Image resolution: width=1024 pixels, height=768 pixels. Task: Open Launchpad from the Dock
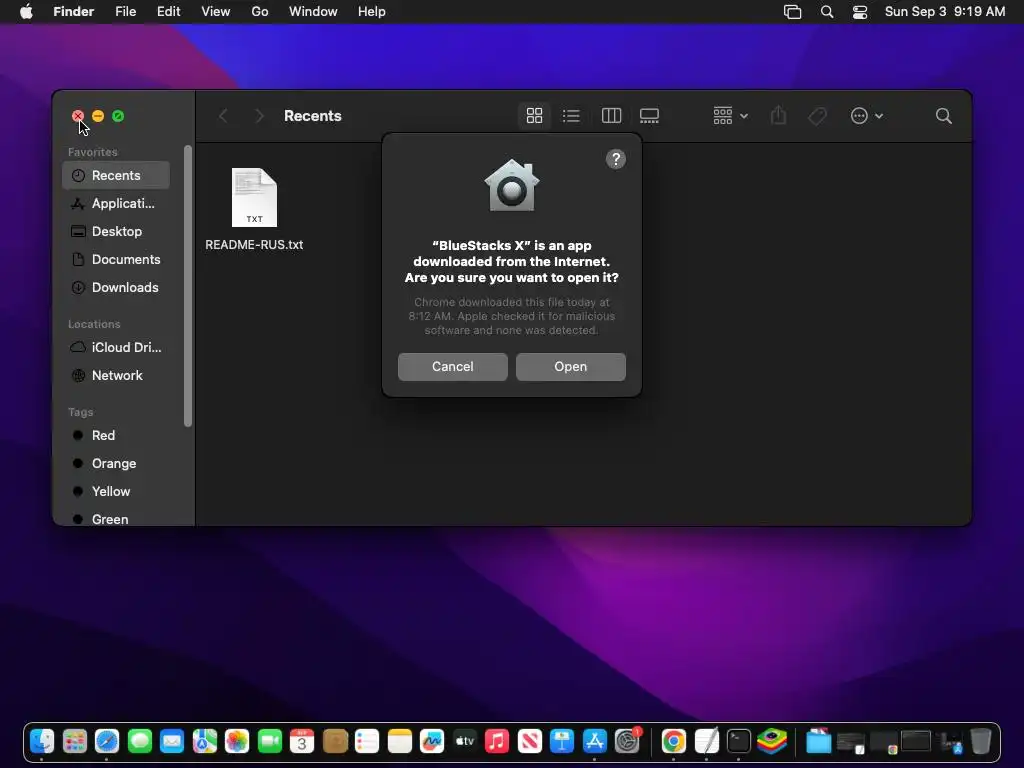(x=74, y=741)
